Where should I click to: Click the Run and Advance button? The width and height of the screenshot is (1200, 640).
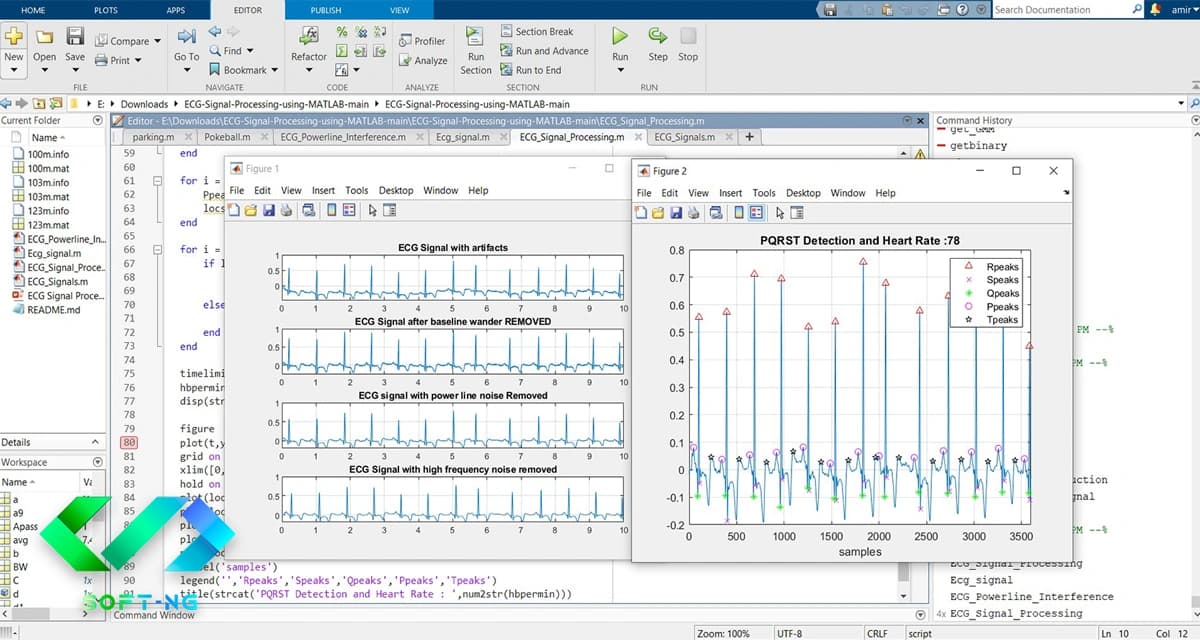(x=543, y=51)
